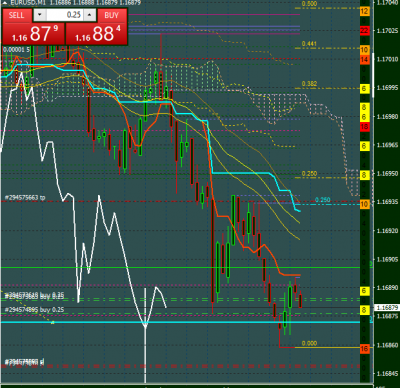
Task: Click the 1.16920 price axis label
Action: (x=387, y=231)
